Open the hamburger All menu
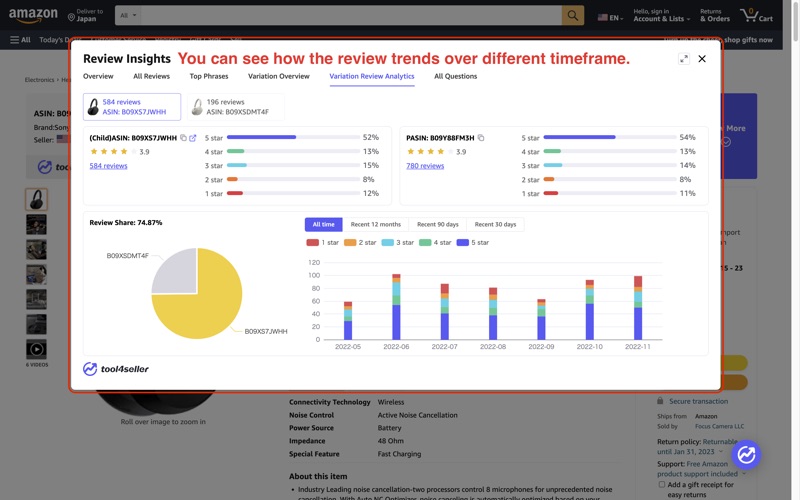The width and height of the screenshot is (800, 500). 20,40
